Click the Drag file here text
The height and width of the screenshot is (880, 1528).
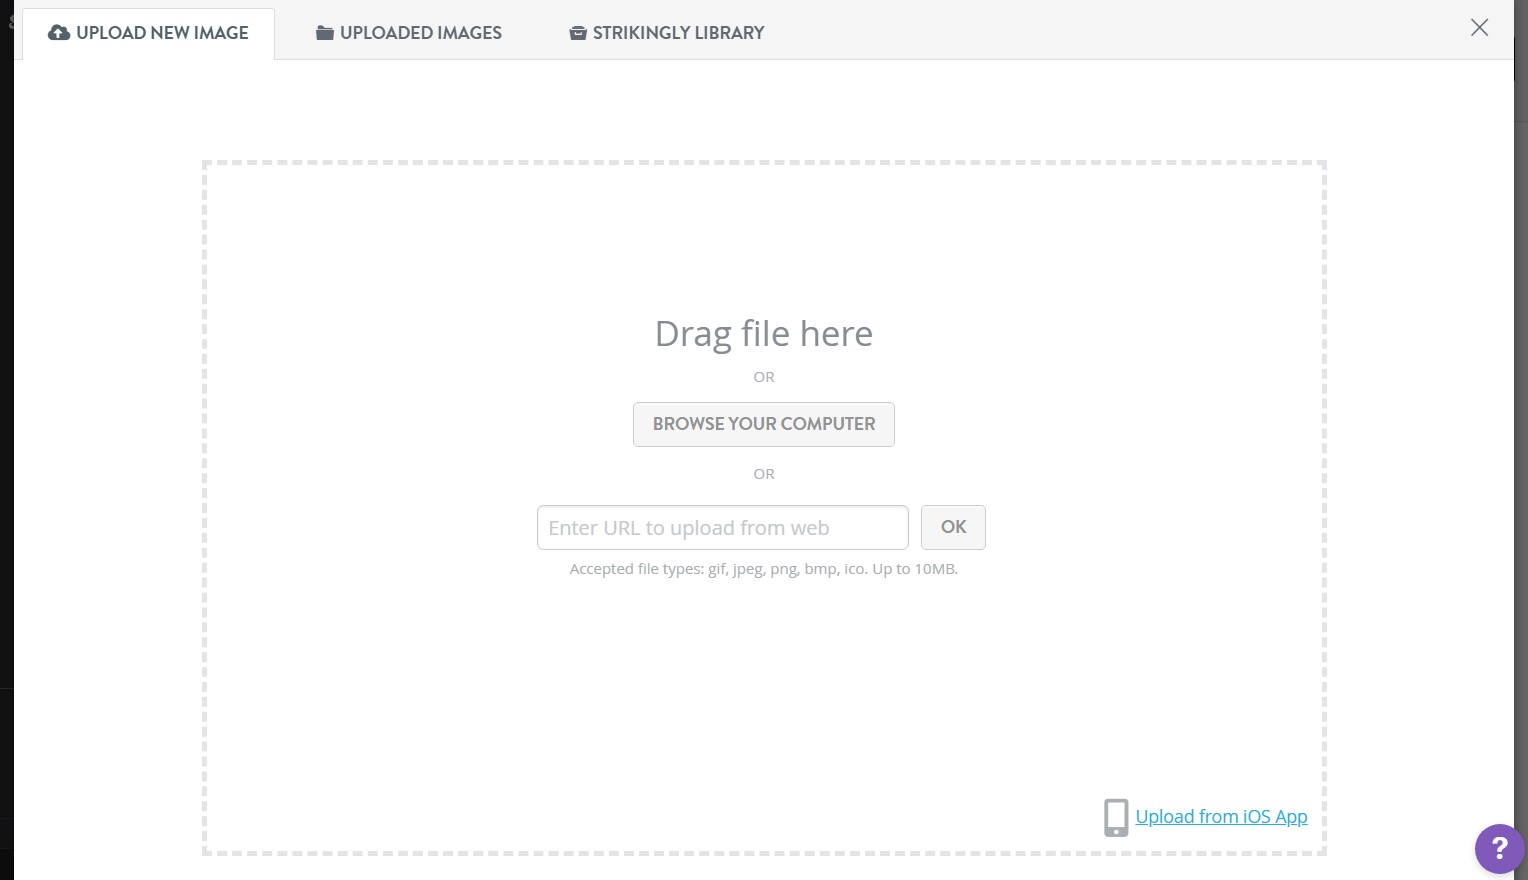[x=763, y=333]
